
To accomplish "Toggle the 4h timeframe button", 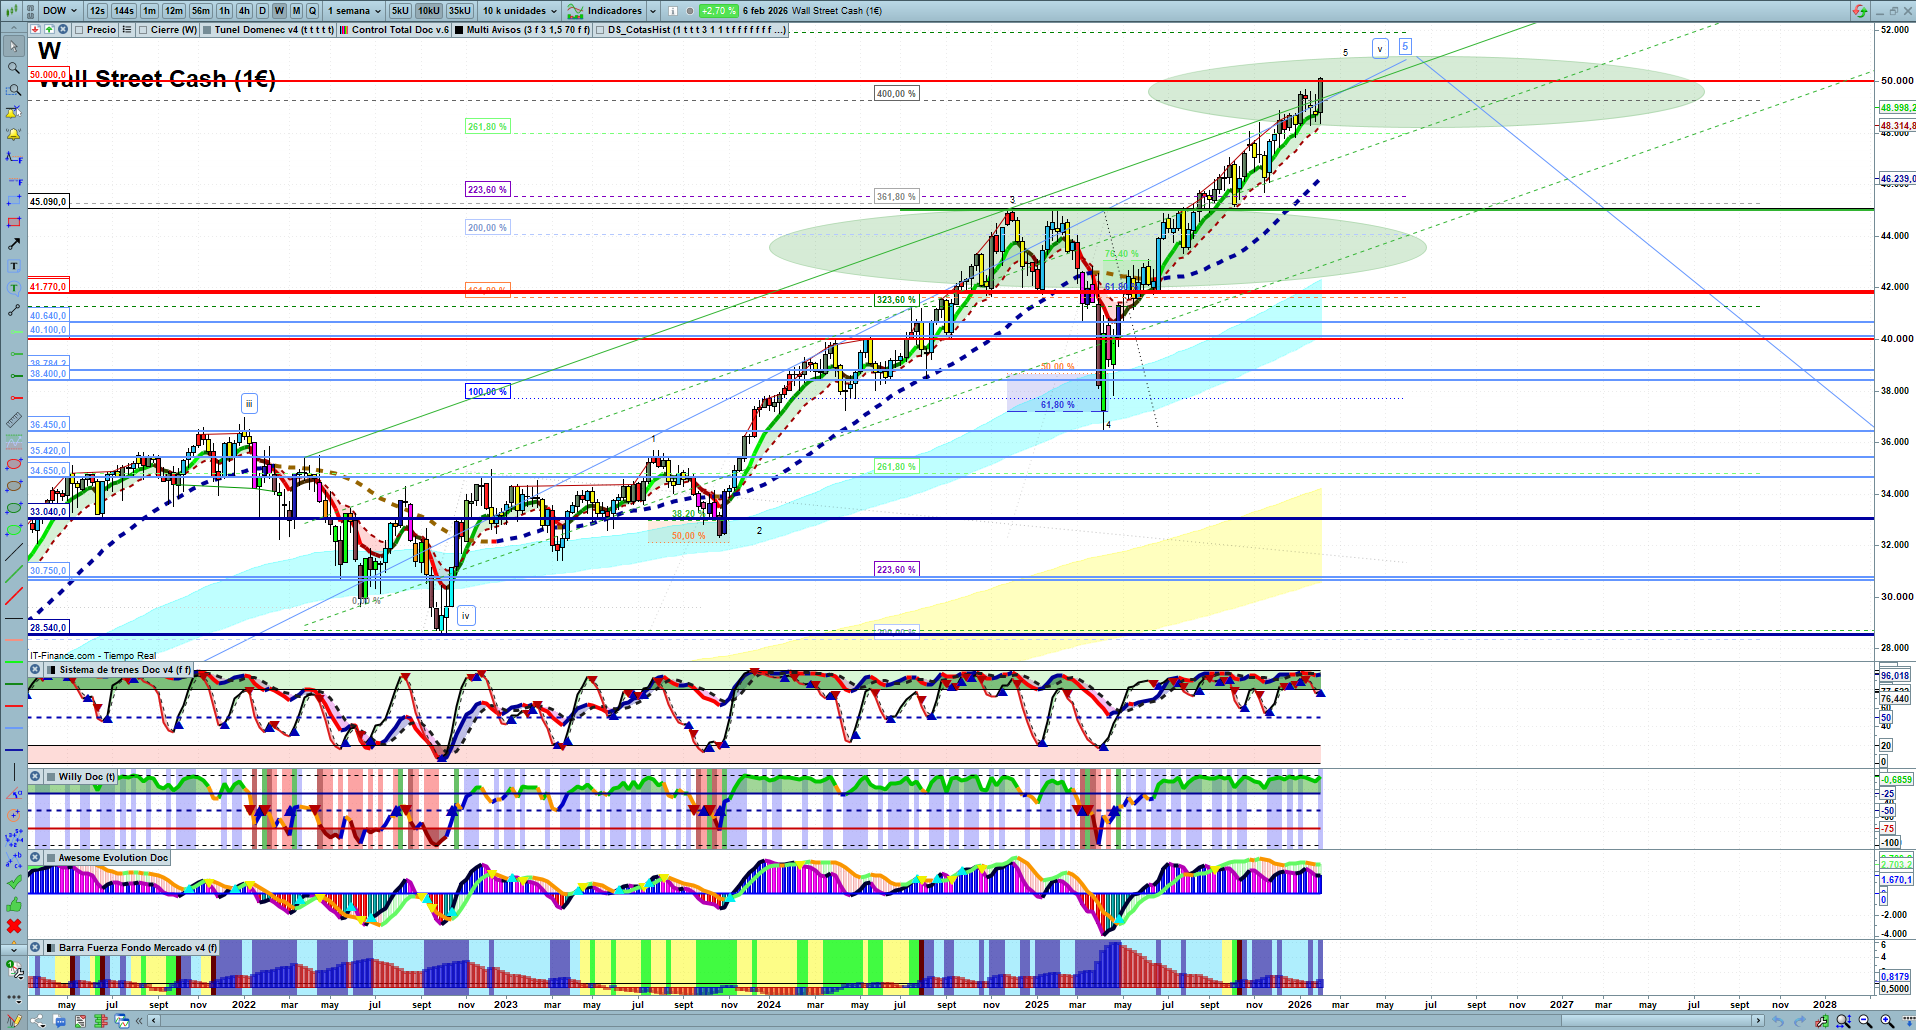I will (x=244, y=11).
